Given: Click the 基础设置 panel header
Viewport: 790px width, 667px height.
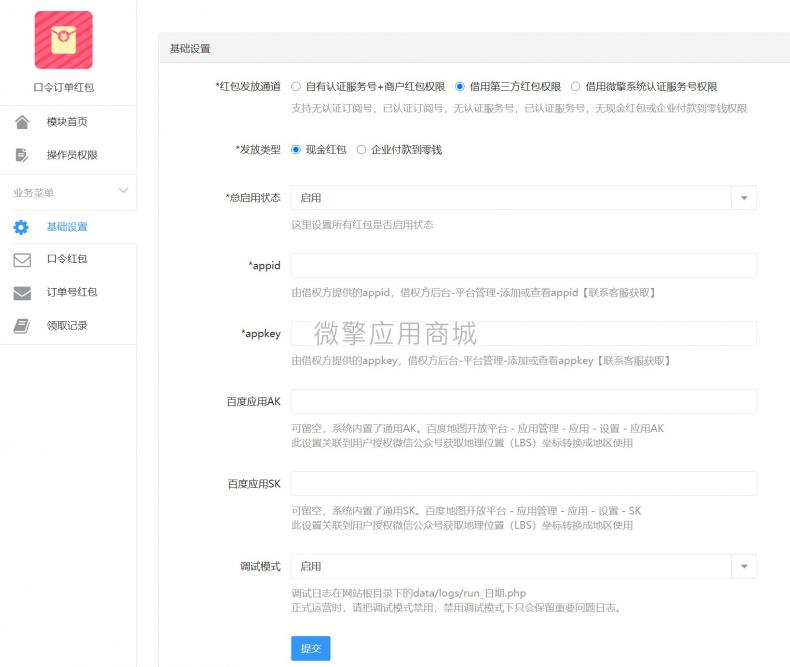Looking at the screenshot, I should 474,48.
